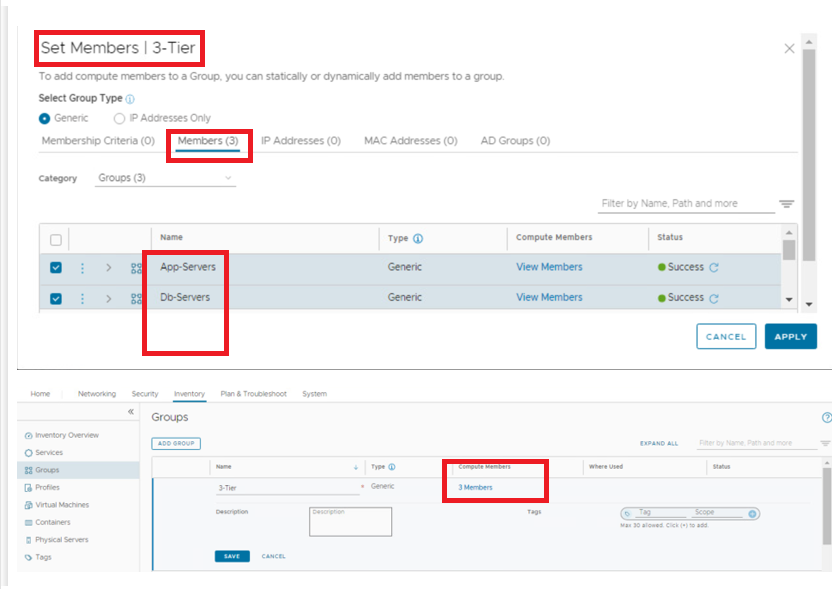Click the filter lines icon in dialog
This screenshot has height=589, width=838.
coord(786,204)
